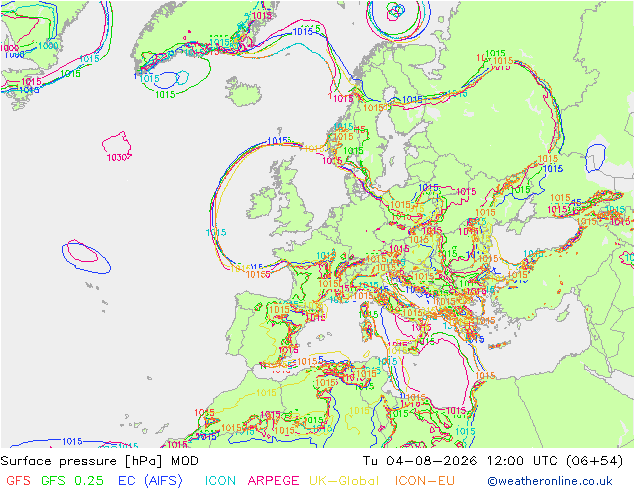Screen dimensions: 634x490
Task: Click the 1030 isobar label in the Atlantic
Action: (x=117, y=158)
